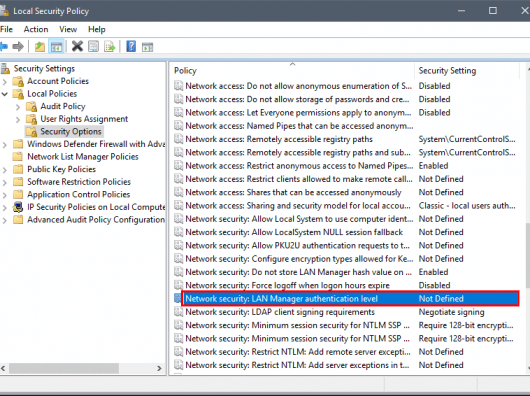Click policy icon beside Do not store LAN Manager hash
This screenshot has width=530, height=396.
pyautogui.click(x=178, y=272)
